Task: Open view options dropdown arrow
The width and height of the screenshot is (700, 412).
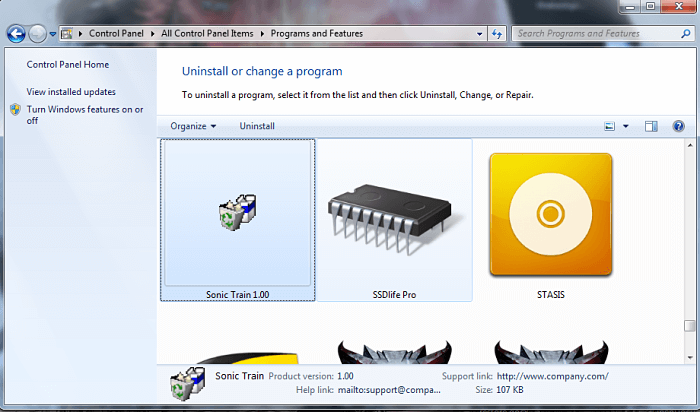Action: point(626,126)
